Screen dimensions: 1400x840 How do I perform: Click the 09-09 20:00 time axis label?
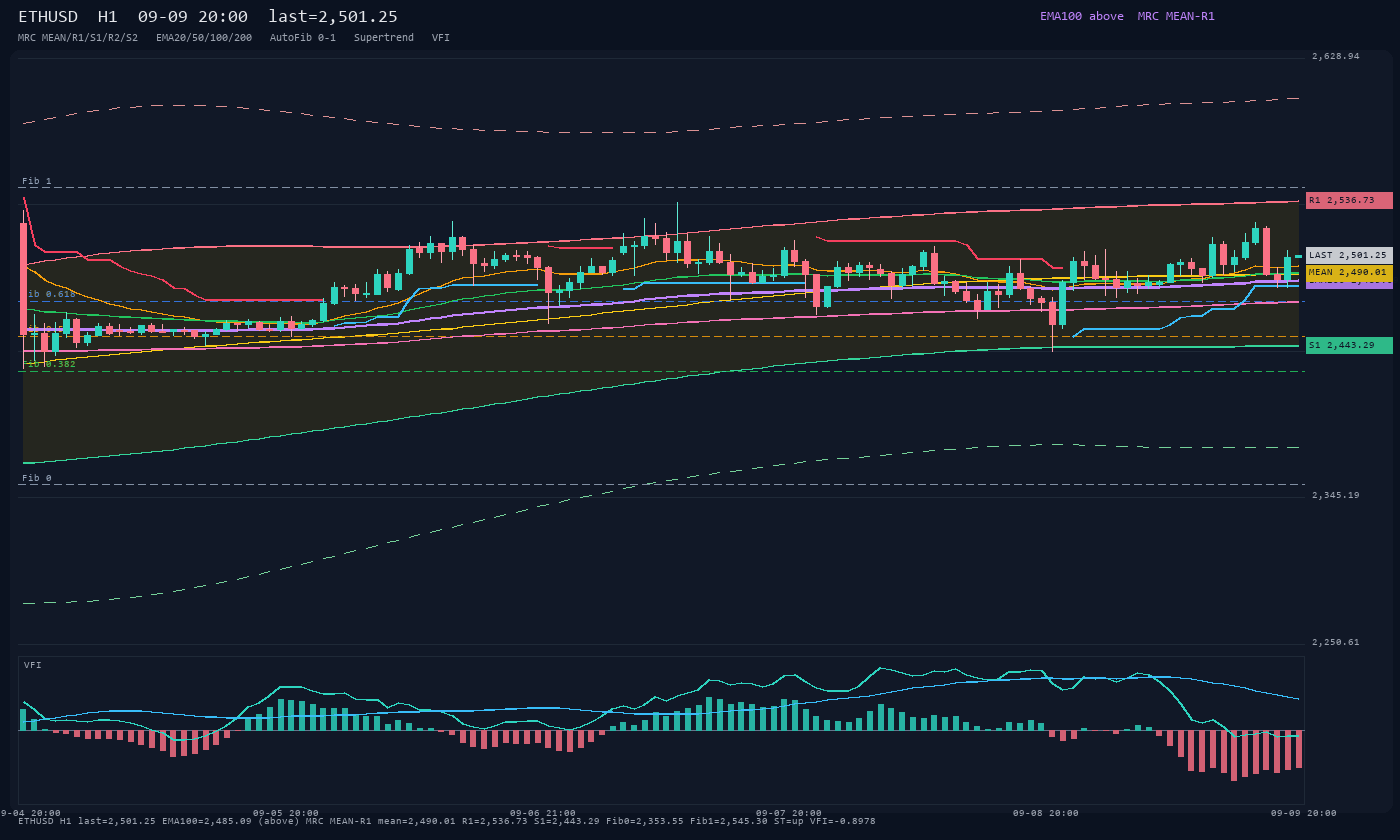1304,813
